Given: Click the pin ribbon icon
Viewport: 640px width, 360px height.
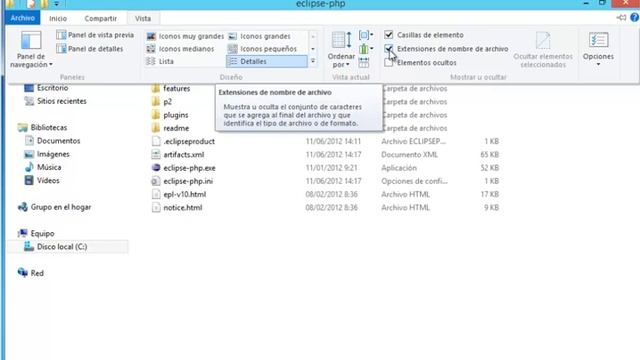Looking at the screenshot, I should point(621,18).
